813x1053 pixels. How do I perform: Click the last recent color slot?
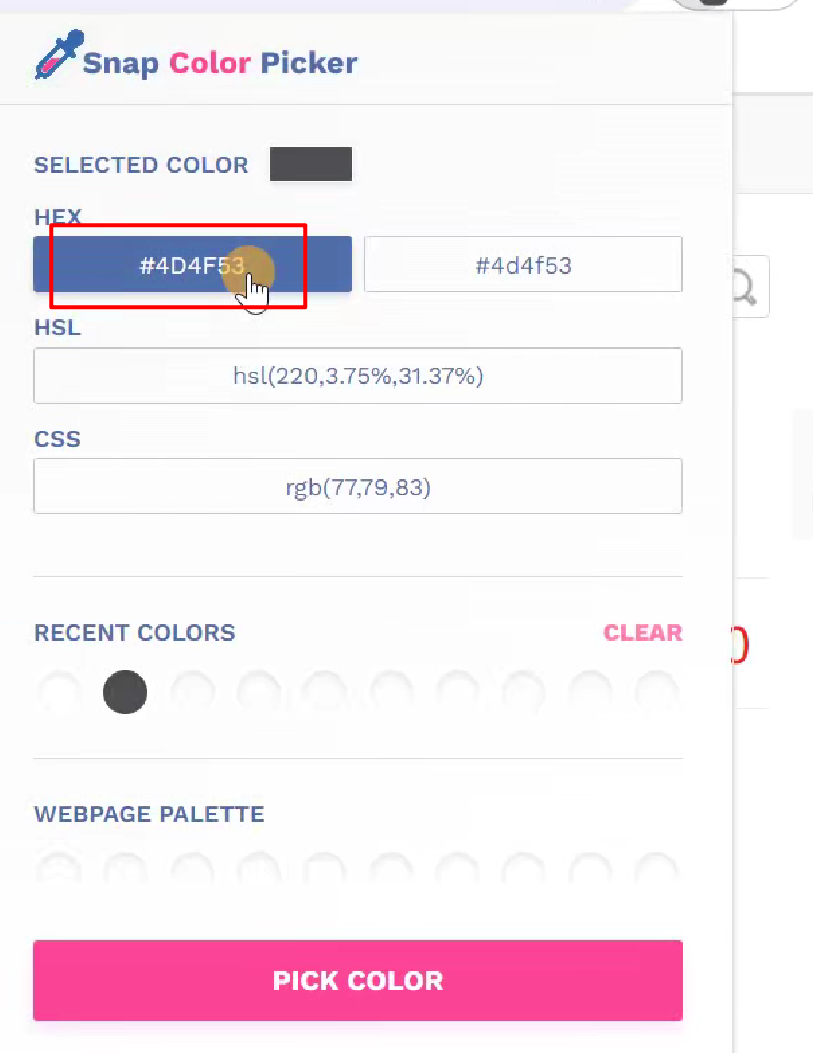click(656, 692)
